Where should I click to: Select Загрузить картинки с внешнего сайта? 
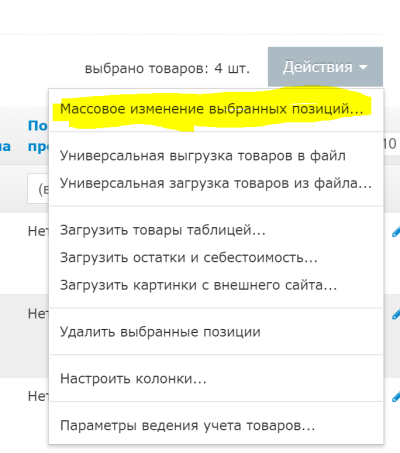[198, 285]
